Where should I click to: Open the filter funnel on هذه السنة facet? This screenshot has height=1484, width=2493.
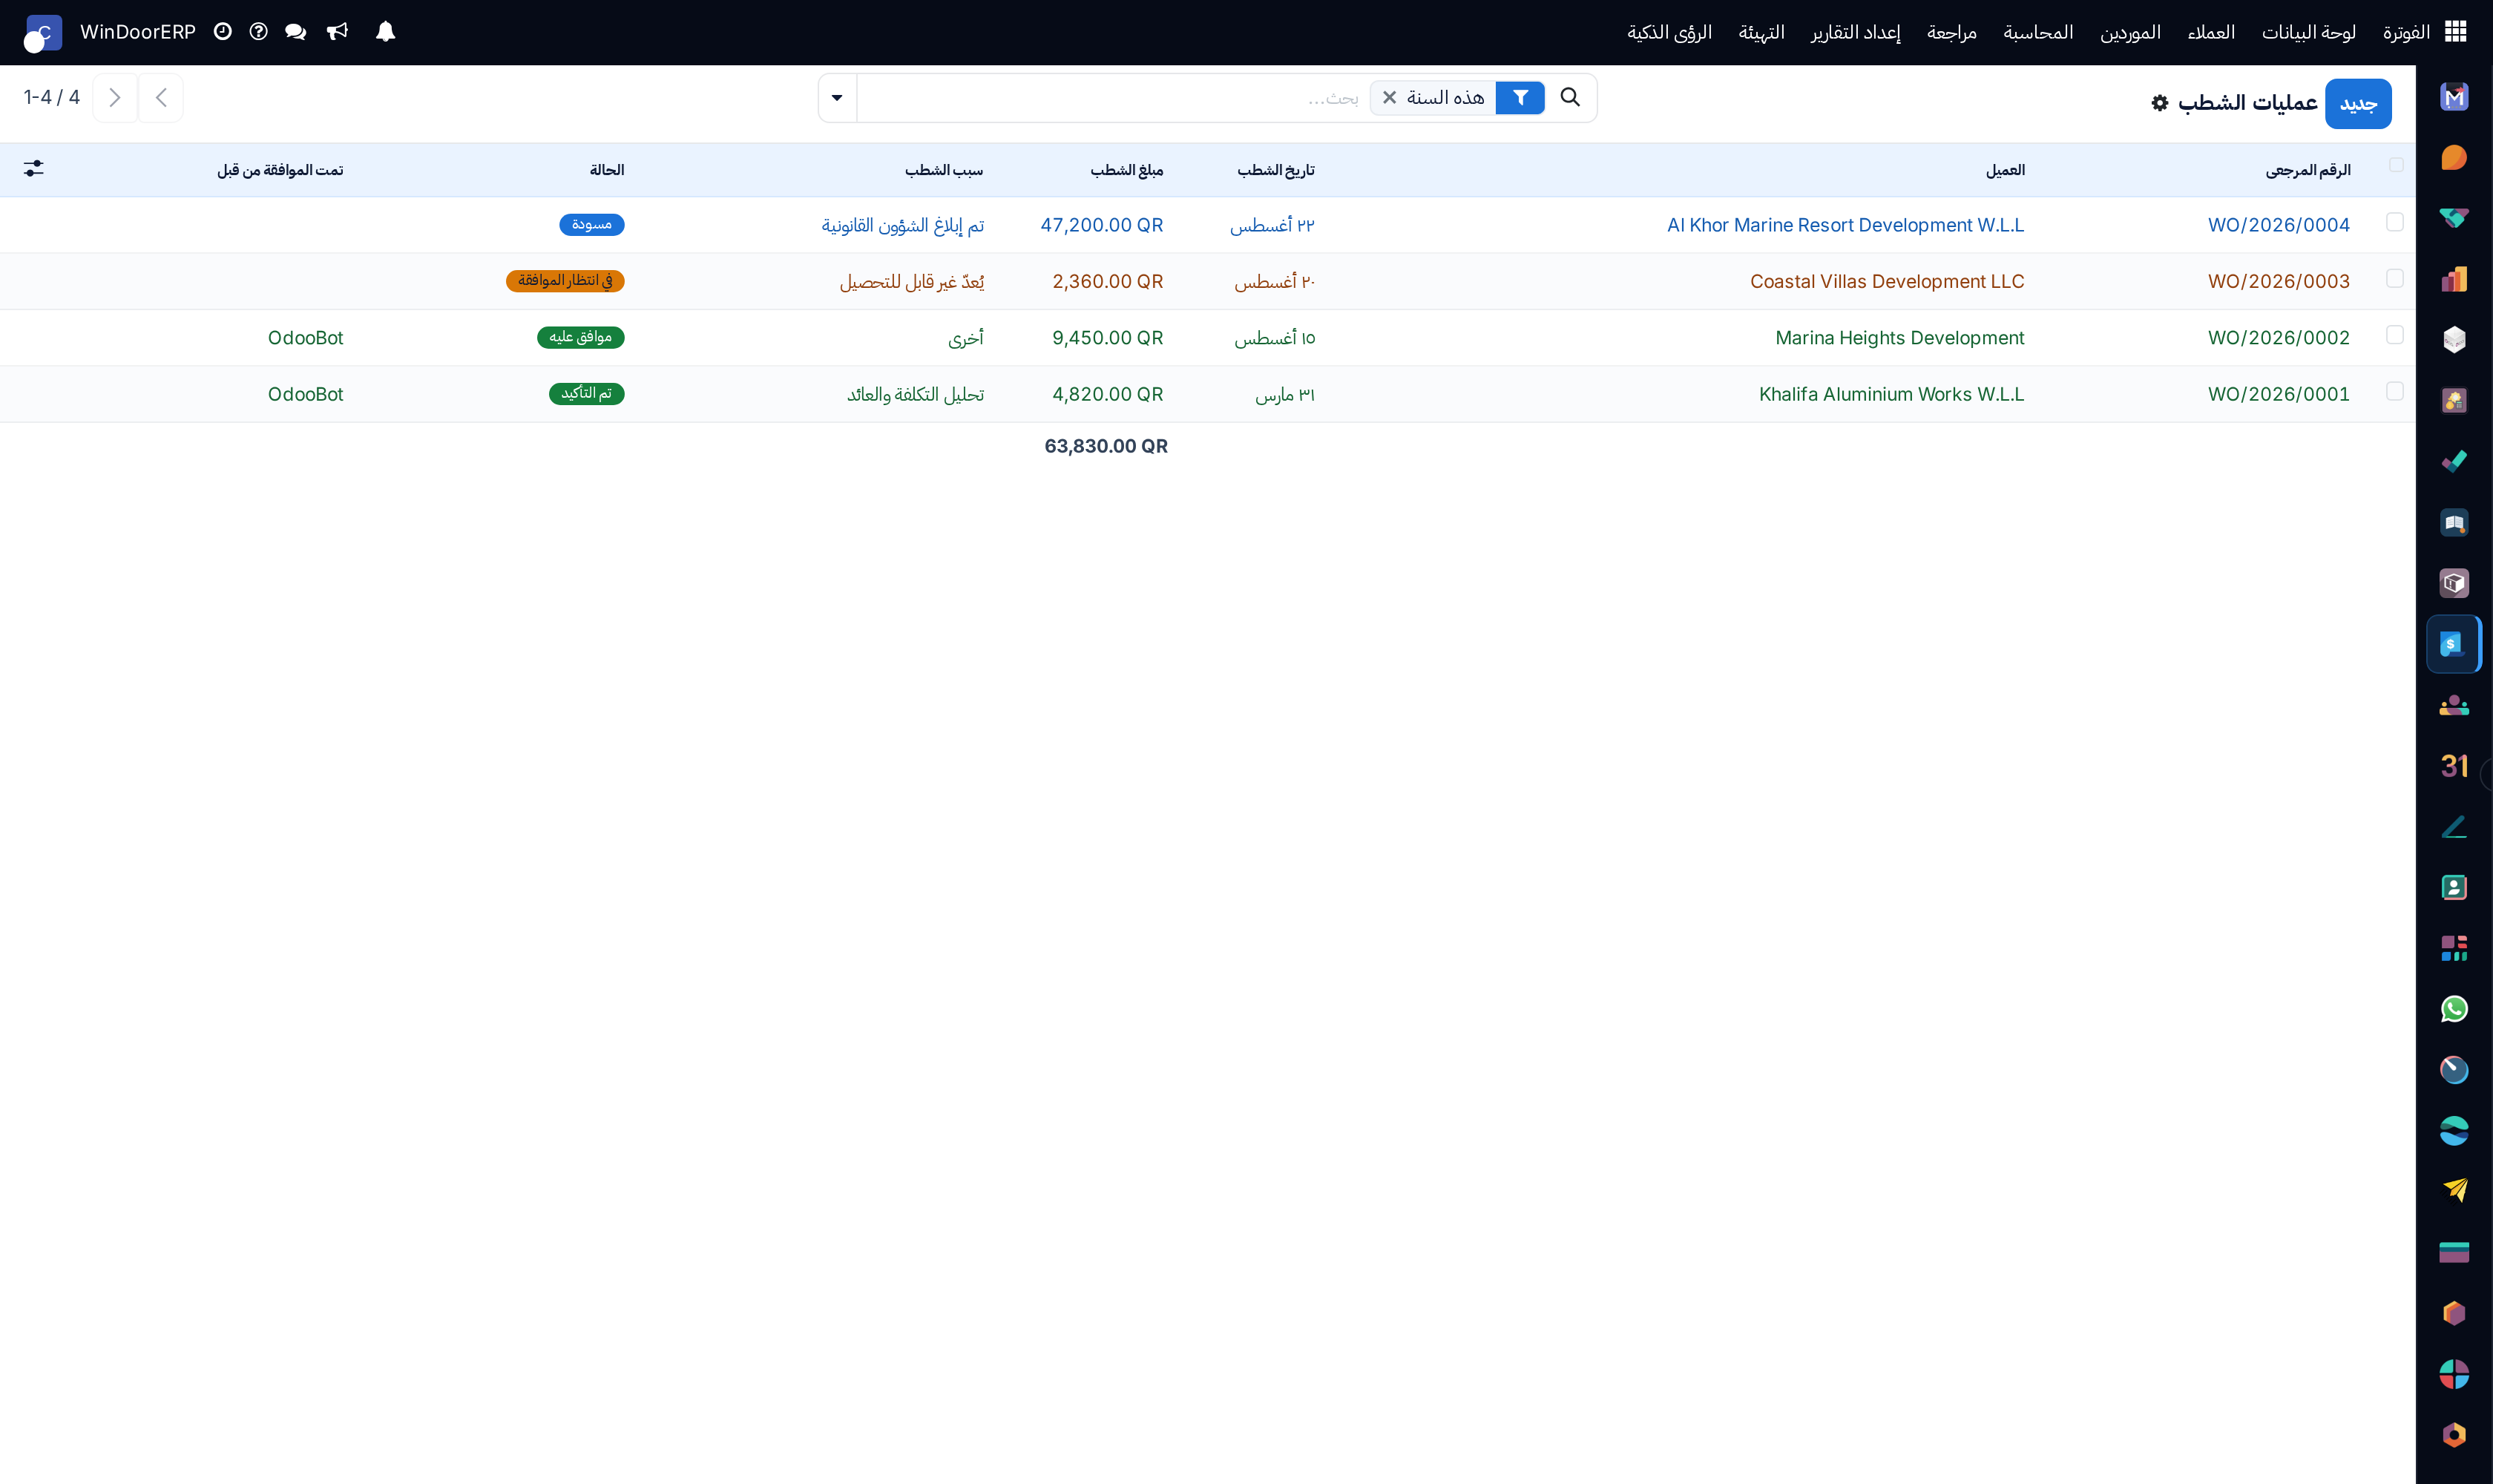click(1520, 98)
